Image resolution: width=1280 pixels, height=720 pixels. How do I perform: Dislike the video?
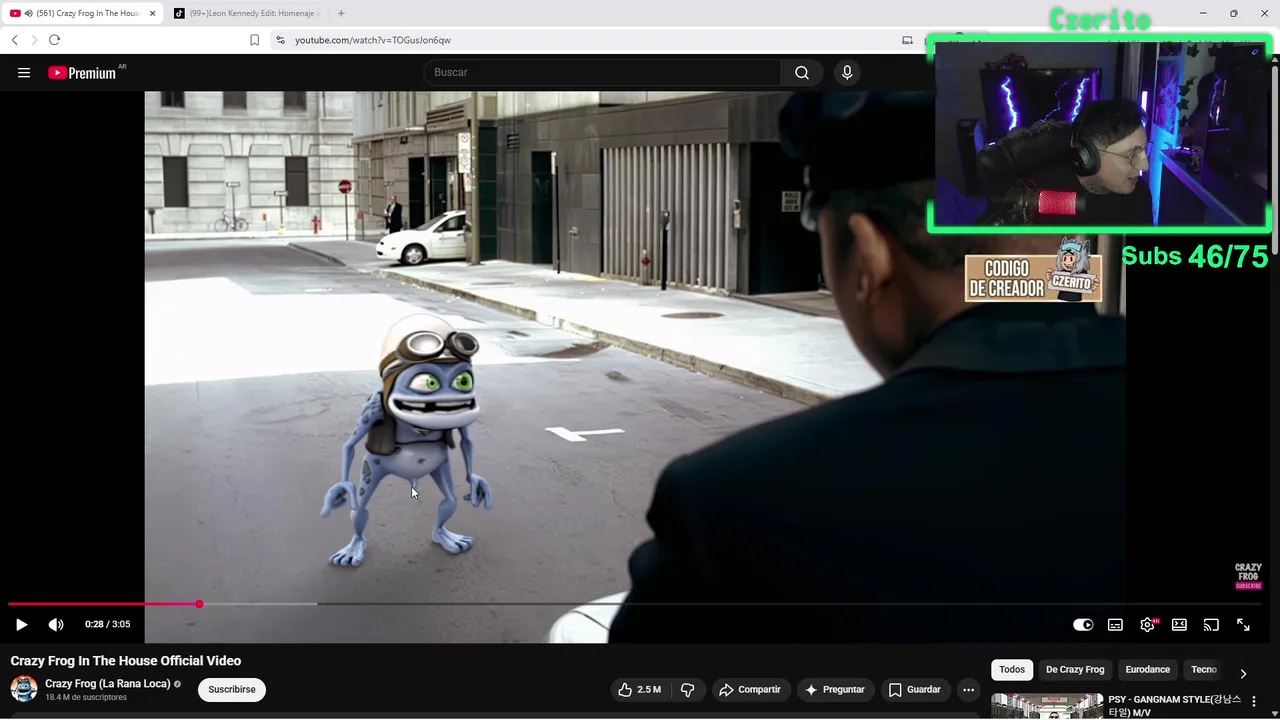(687, 689)
